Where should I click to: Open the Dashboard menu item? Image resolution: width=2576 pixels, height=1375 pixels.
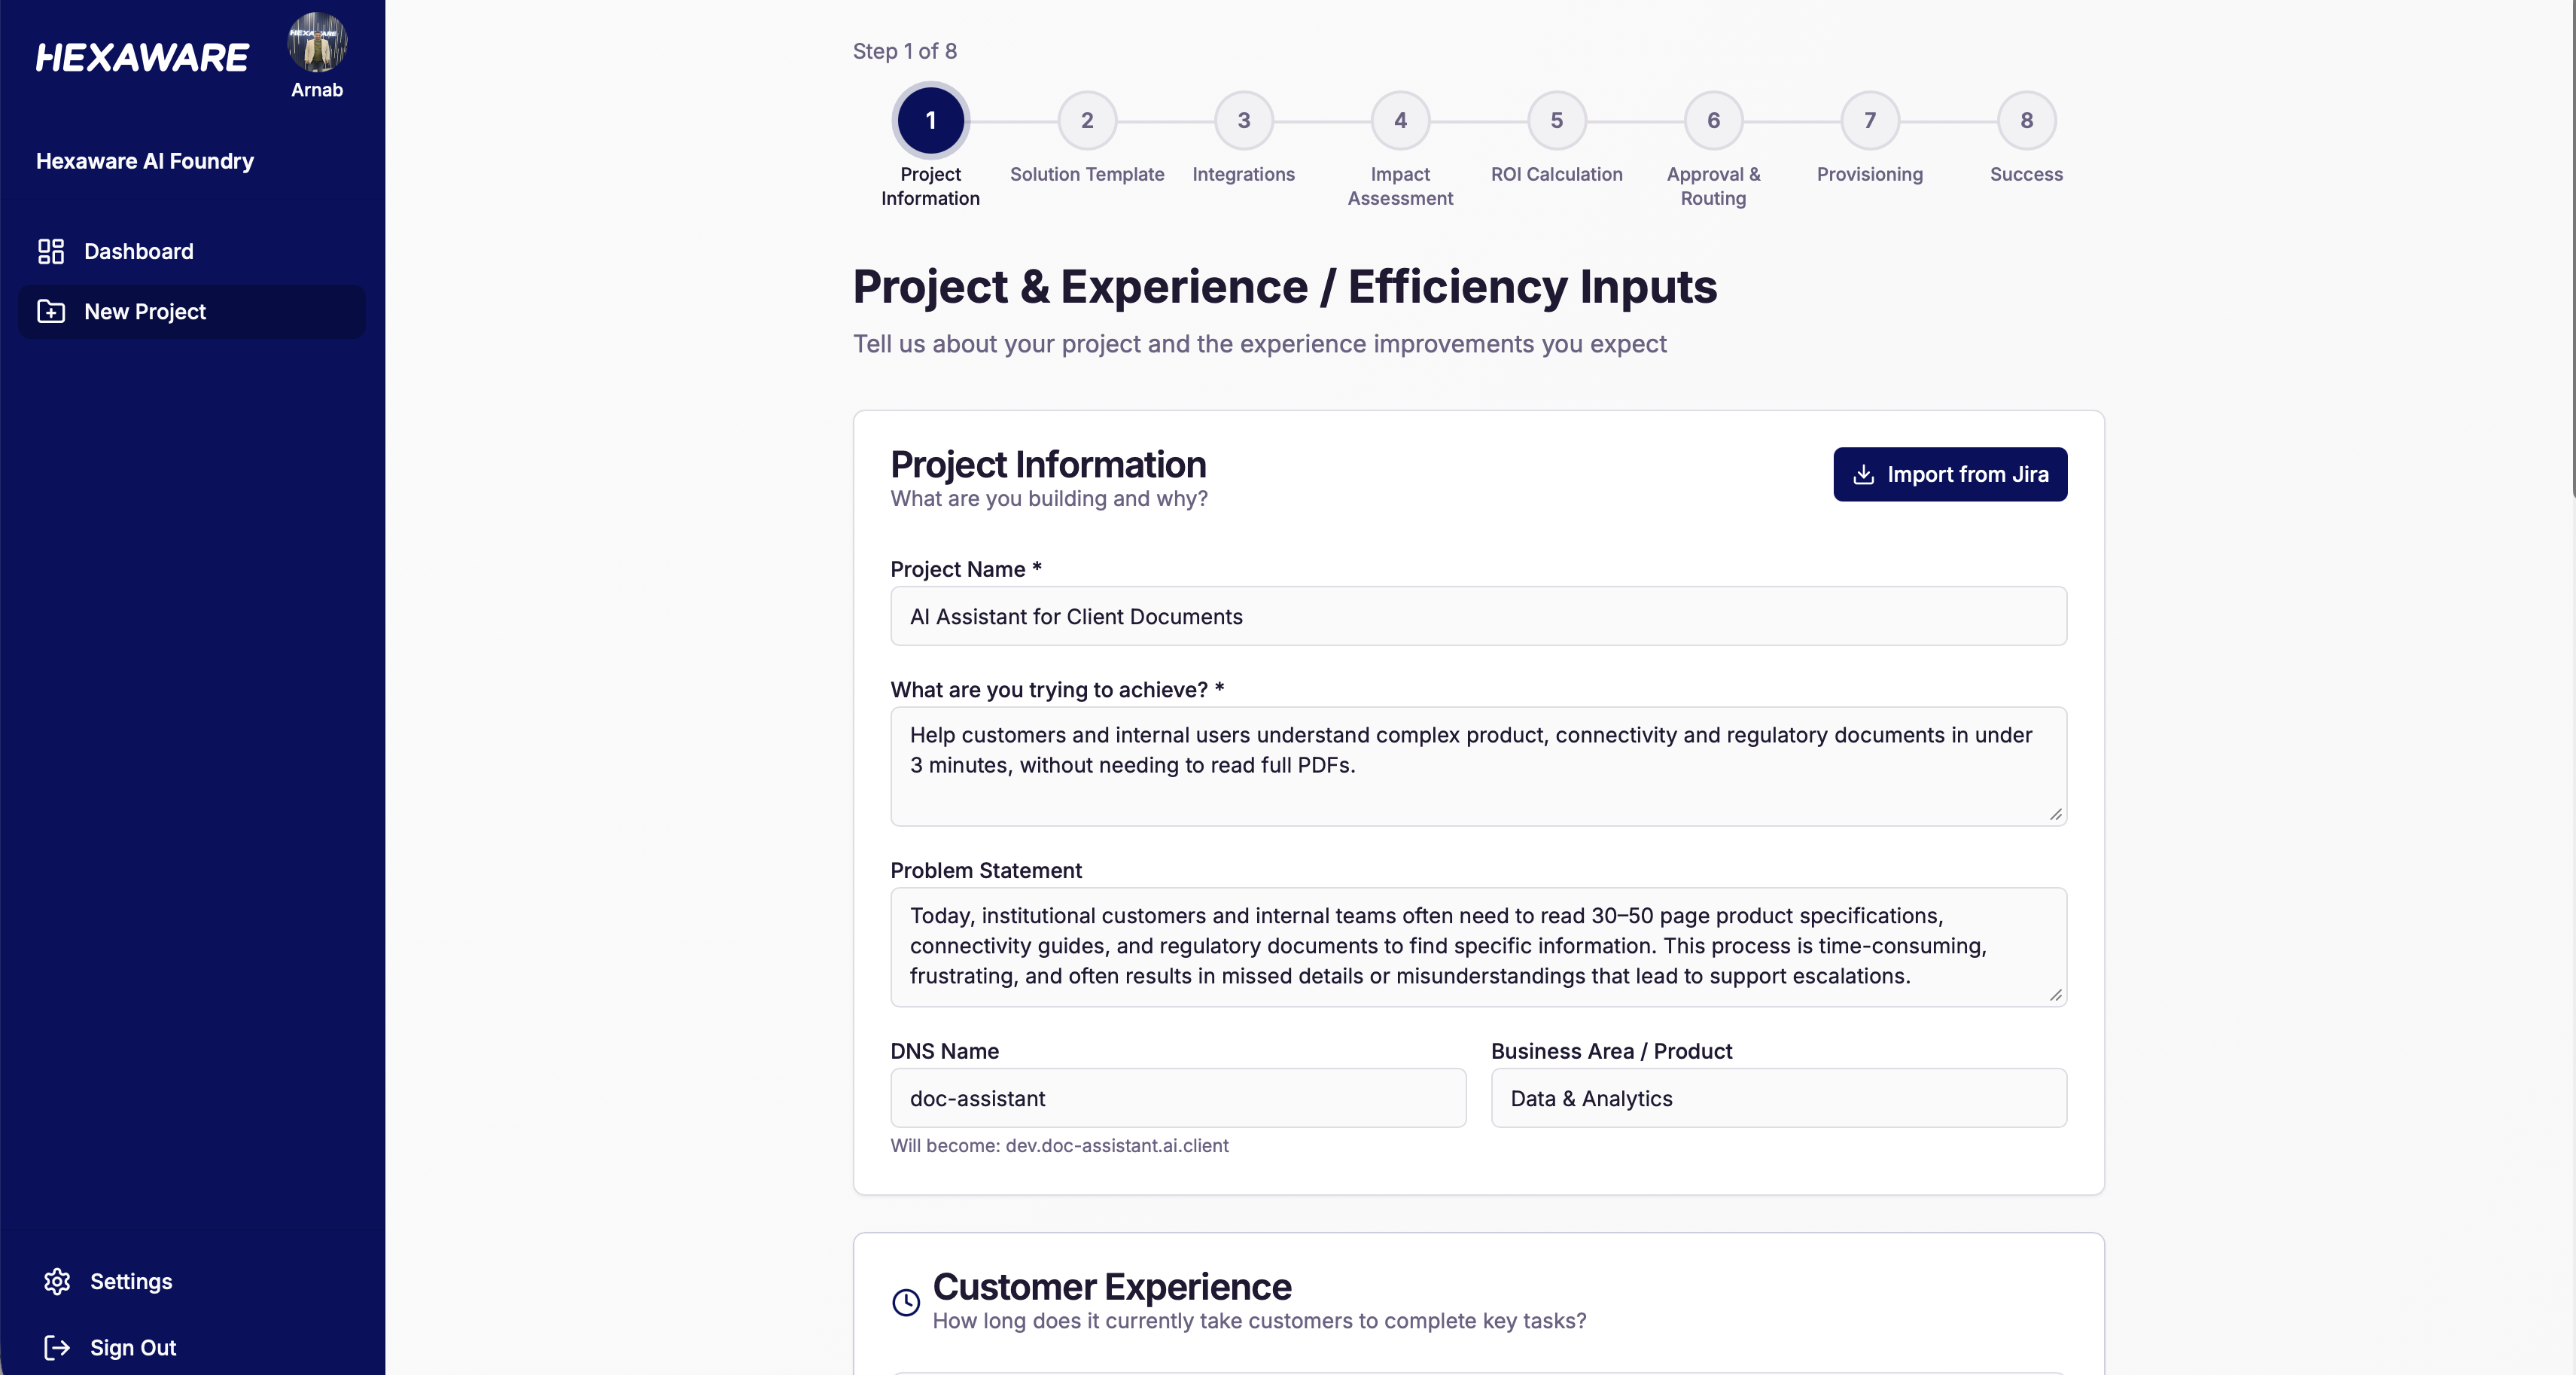pyautogui.click(x=139, y=251)
